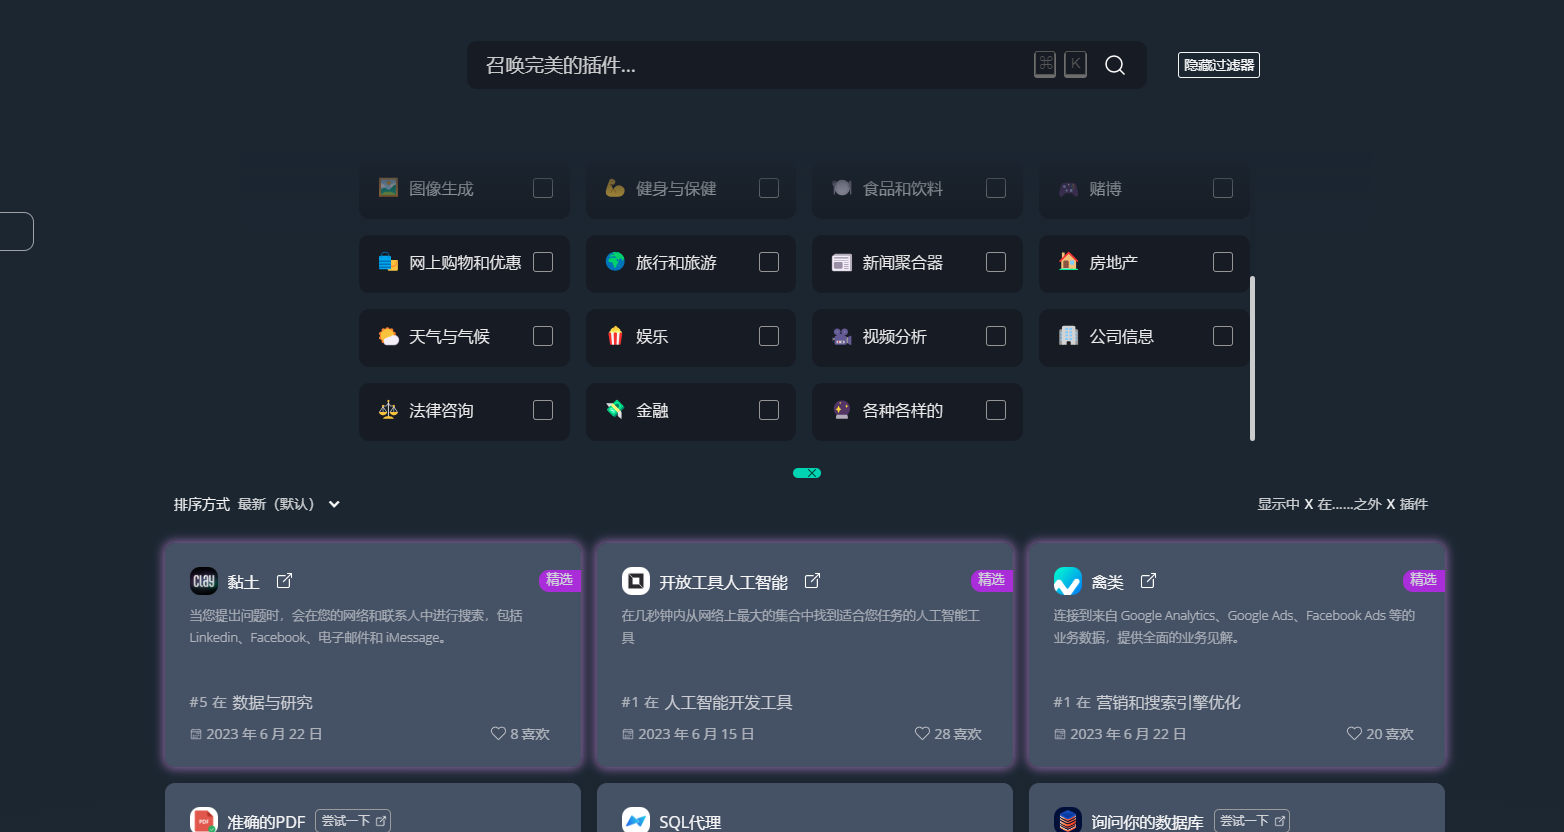
Task: Click the K key shortcut icon
Action: coord(1076,64)
